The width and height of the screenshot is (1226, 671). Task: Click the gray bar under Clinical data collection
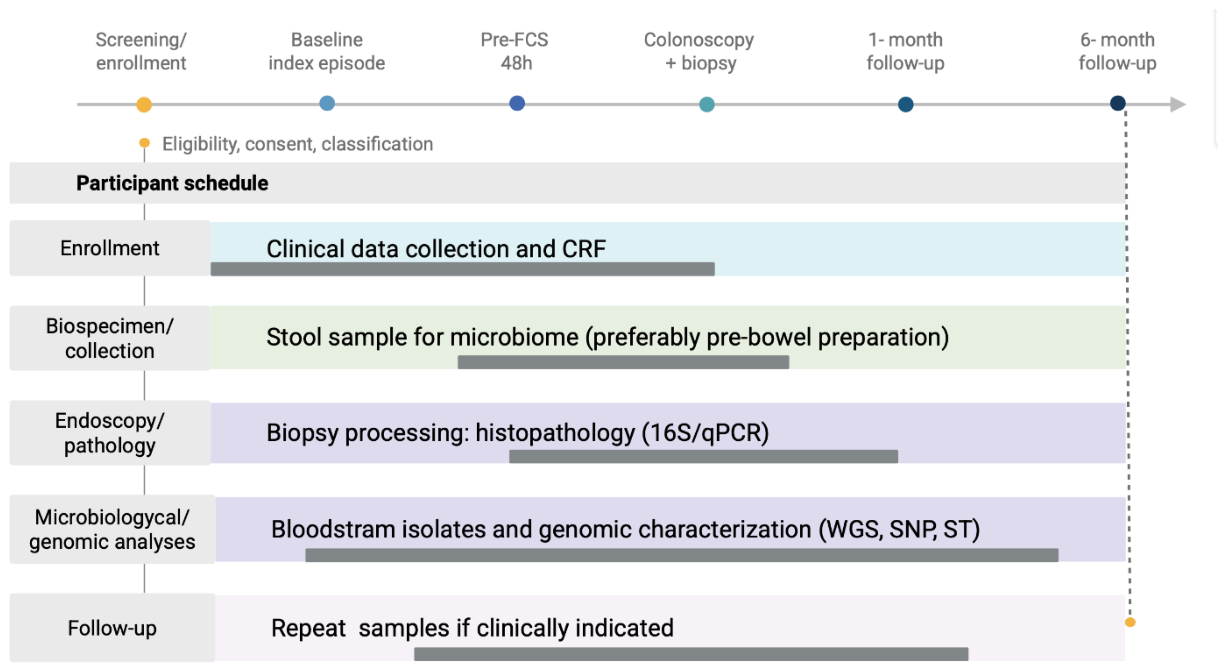462,269
